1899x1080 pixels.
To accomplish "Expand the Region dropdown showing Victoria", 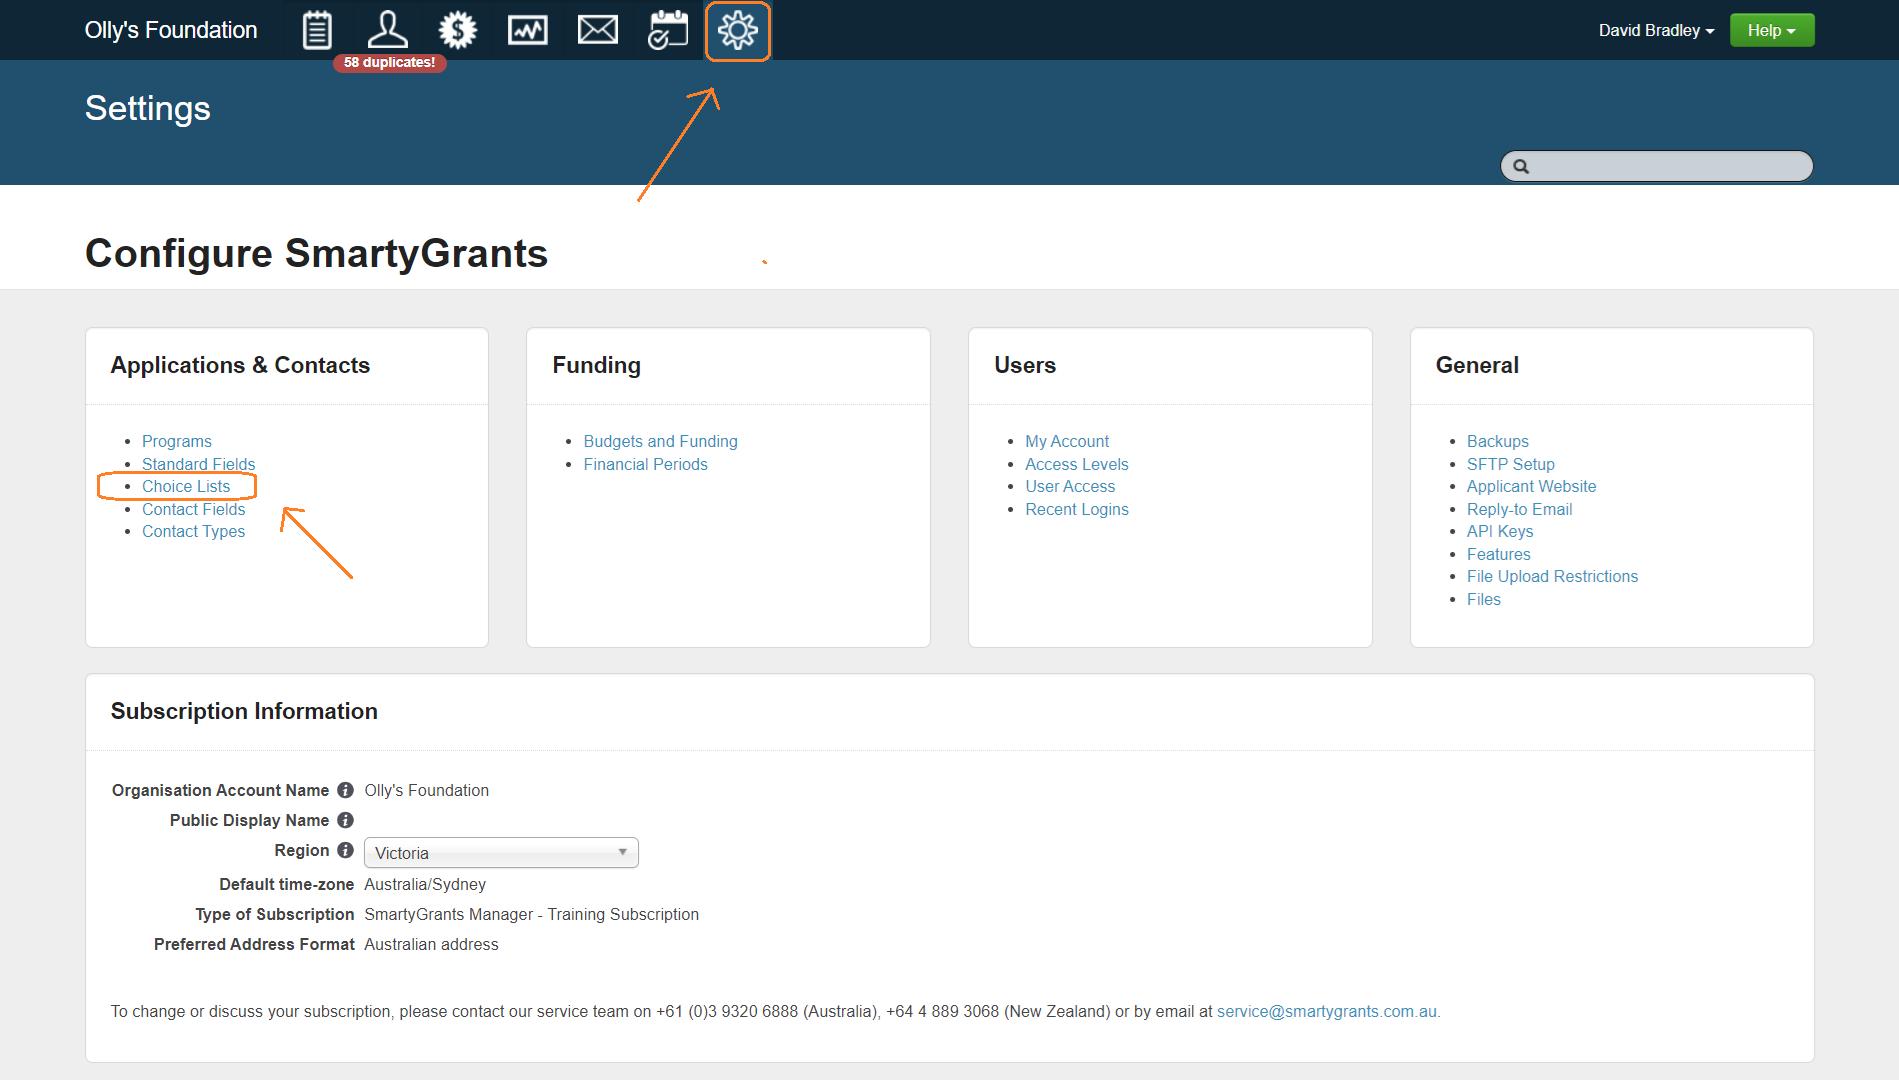I will point(501,853).
